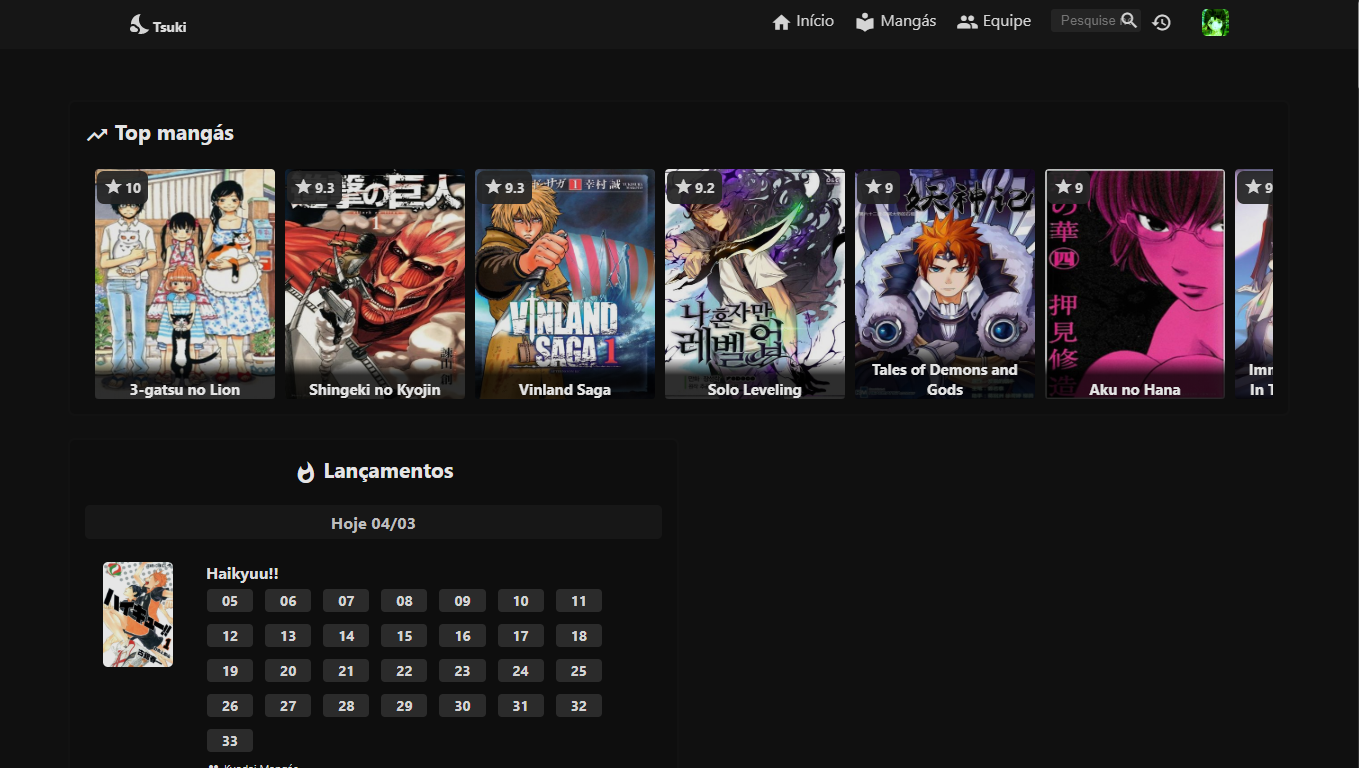Open Haikyuu chapter 19
This screenshot has width=1359, height=768.
point(230,671)
